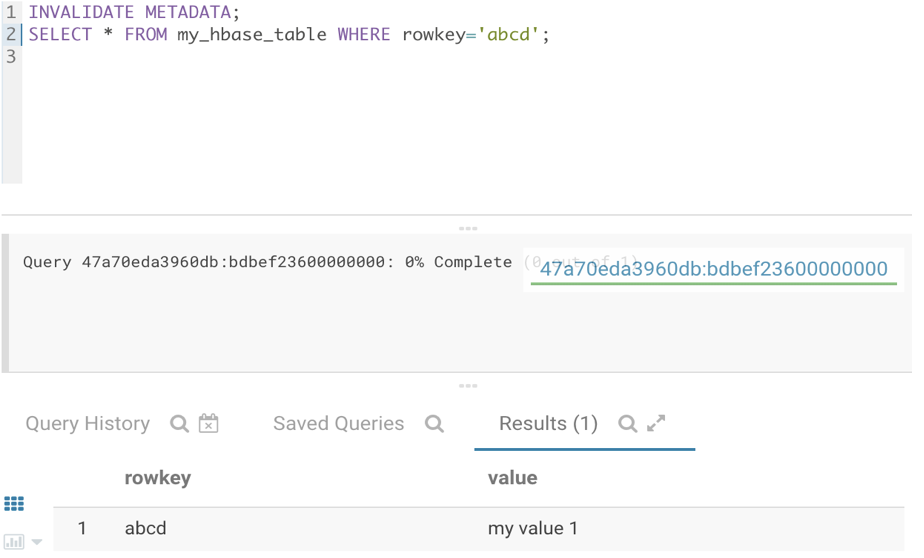The width and height of the screenshot is (924, 558).
Task: Grab splitter handle below the log panel
Action: [468, 386]
